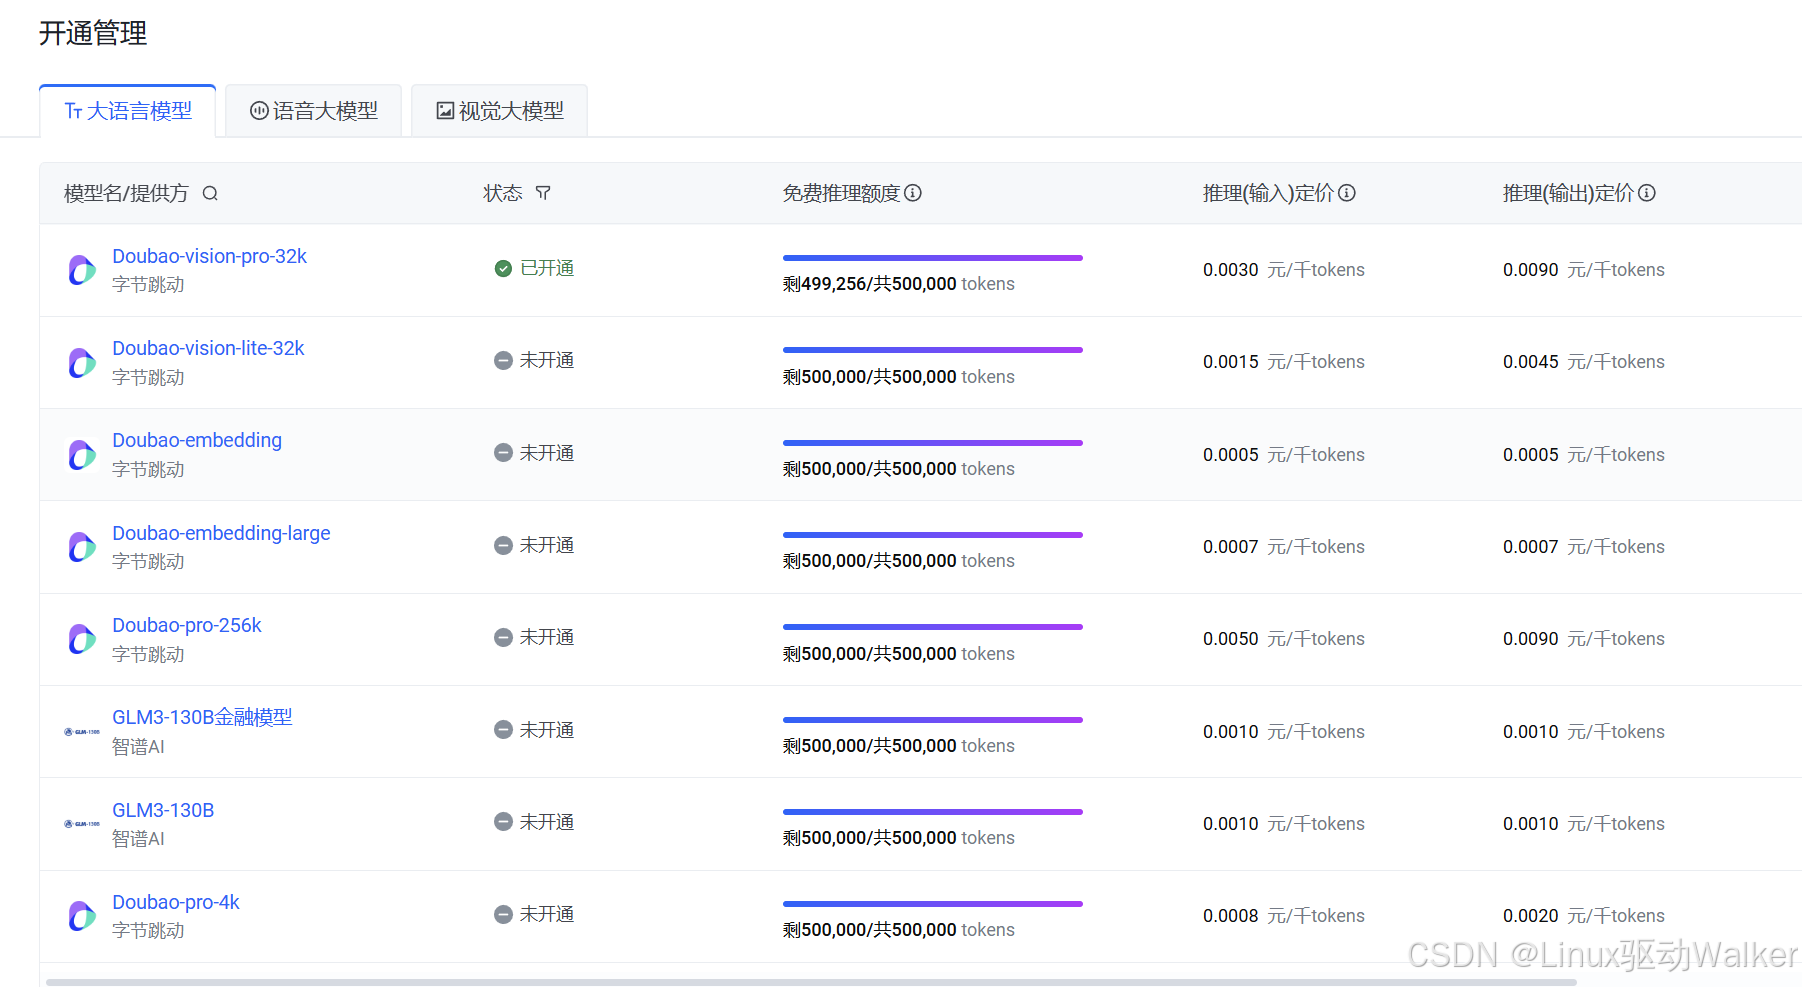Click the GLM3-130B金融模型 provider logo

82,732
